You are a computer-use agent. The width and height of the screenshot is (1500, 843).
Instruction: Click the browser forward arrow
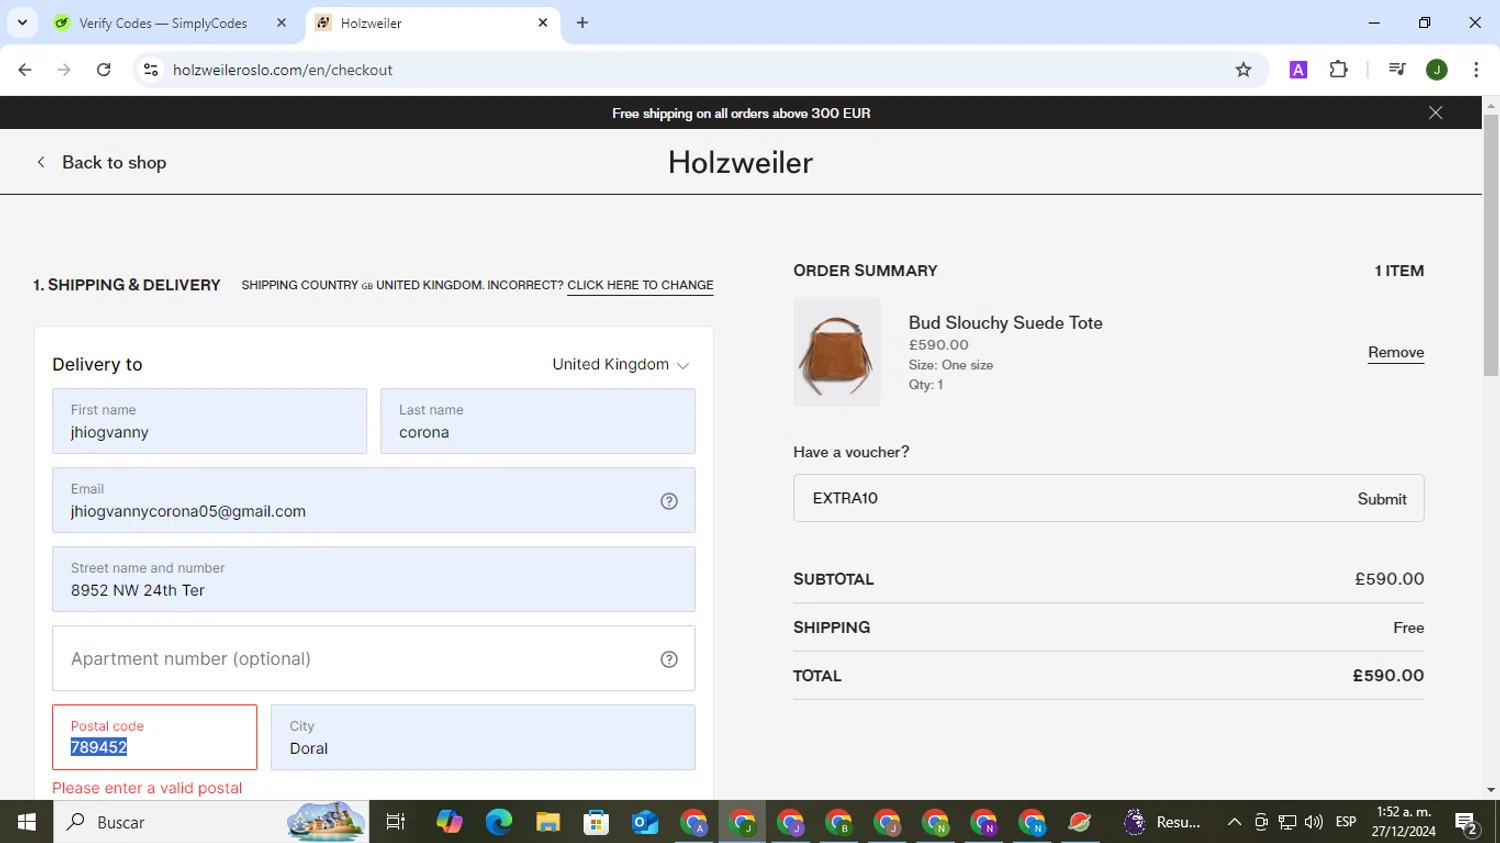coord(64,70)
